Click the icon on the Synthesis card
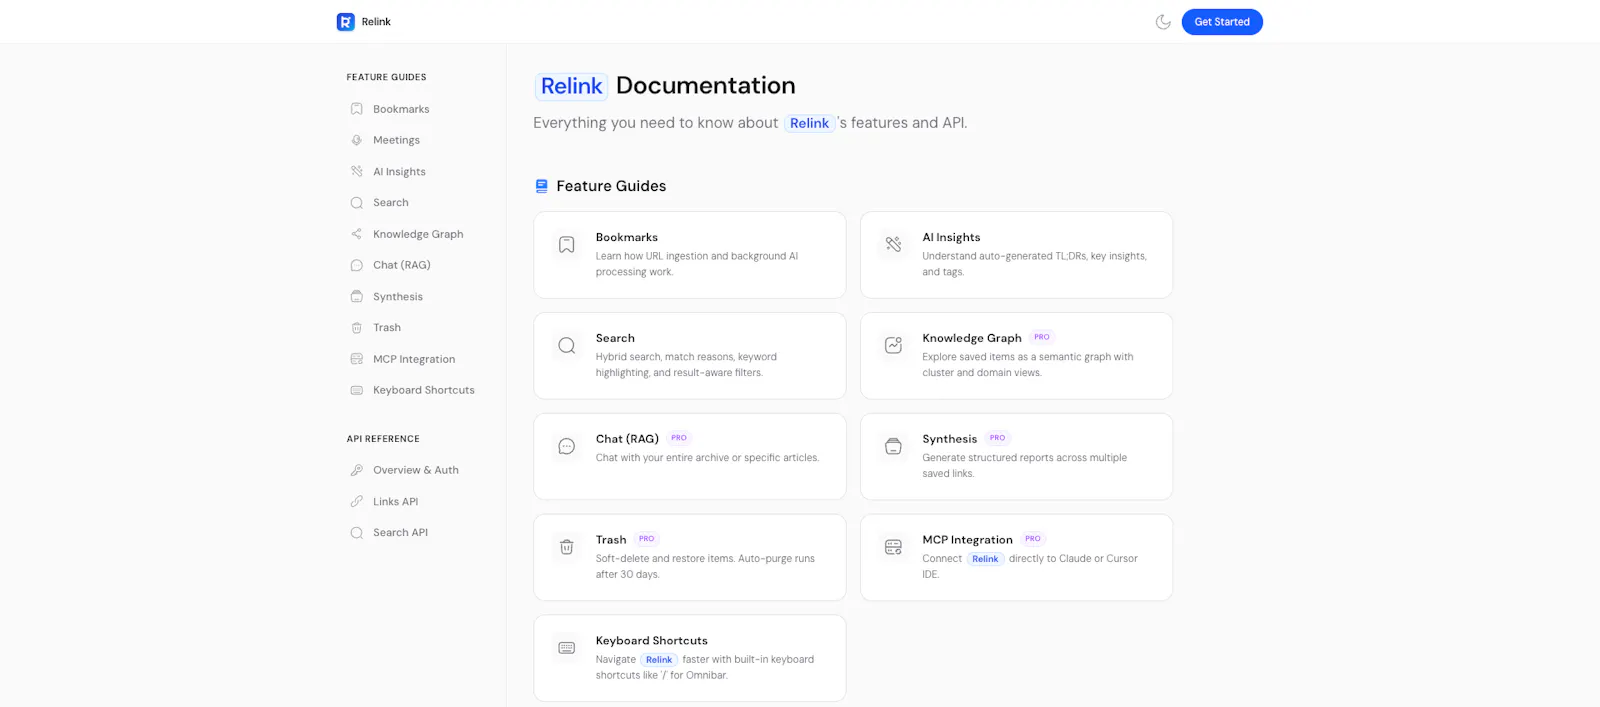The height and width of the screenshot is (707, 1600). 893,447
